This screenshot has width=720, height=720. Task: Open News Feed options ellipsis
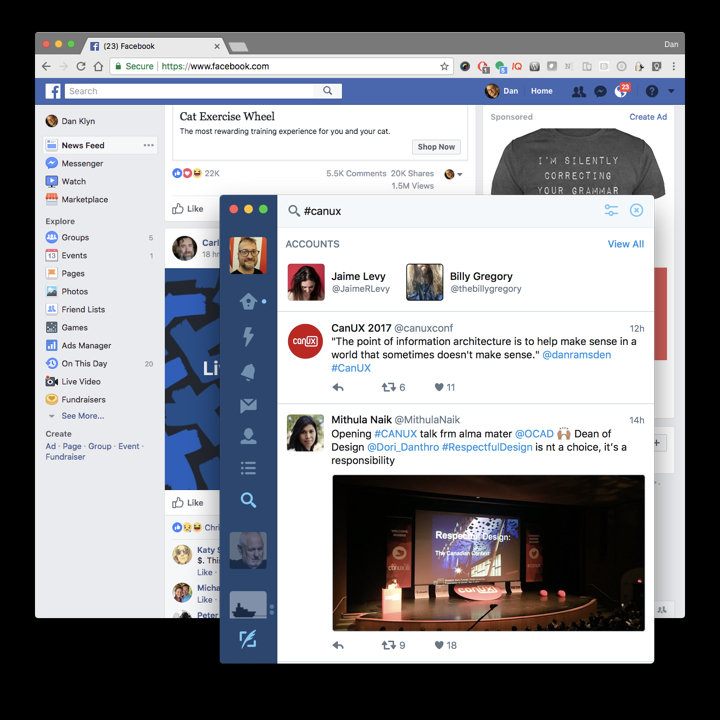[148, 145]
